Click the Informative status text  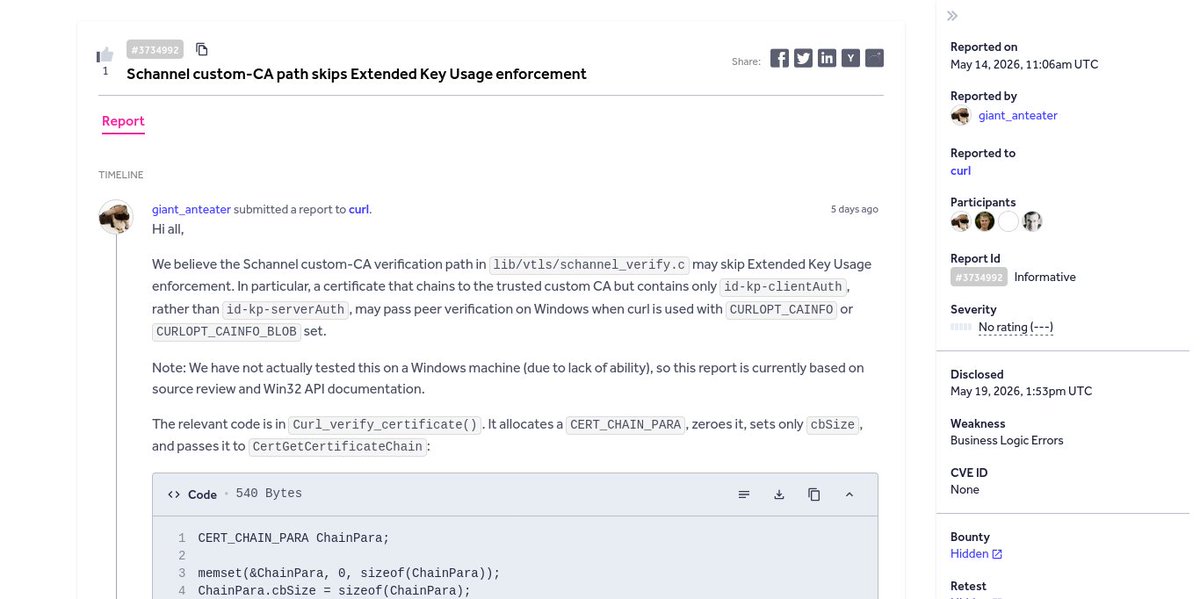click(1045, 277)
